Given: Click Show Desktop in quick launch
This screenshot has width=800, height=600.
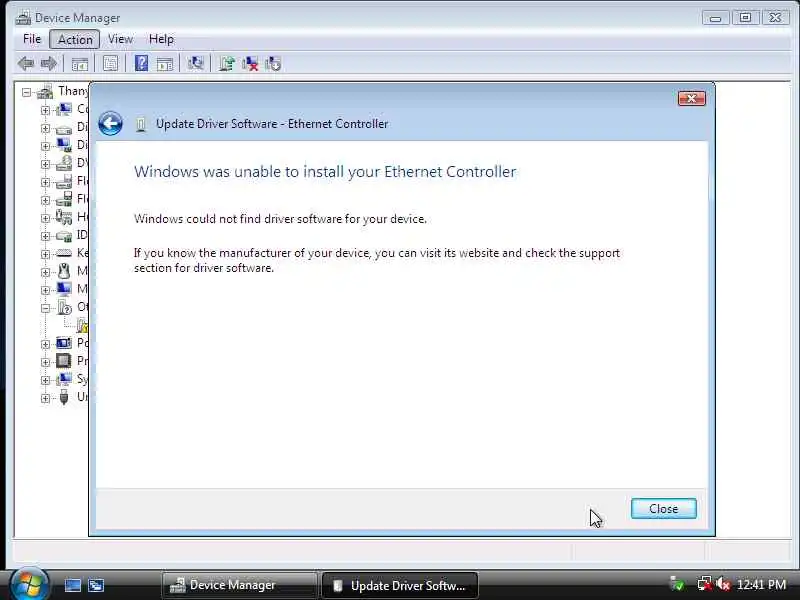Looking at the screenshot, I should pos(72,585).
